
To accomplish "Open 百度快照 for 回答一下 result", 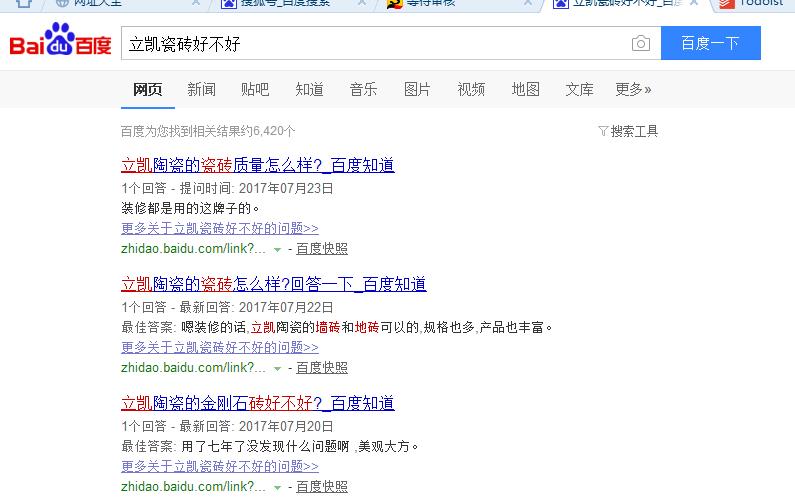I will 322,368.
